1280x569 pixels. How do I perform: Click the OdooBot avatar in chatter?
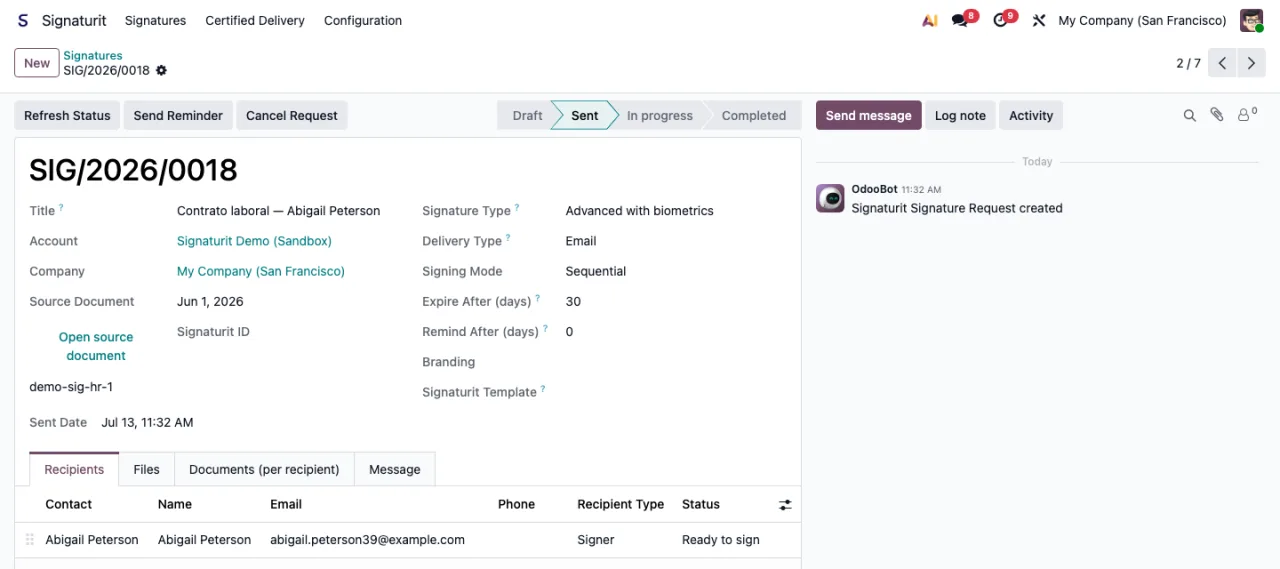coord(830,198)
